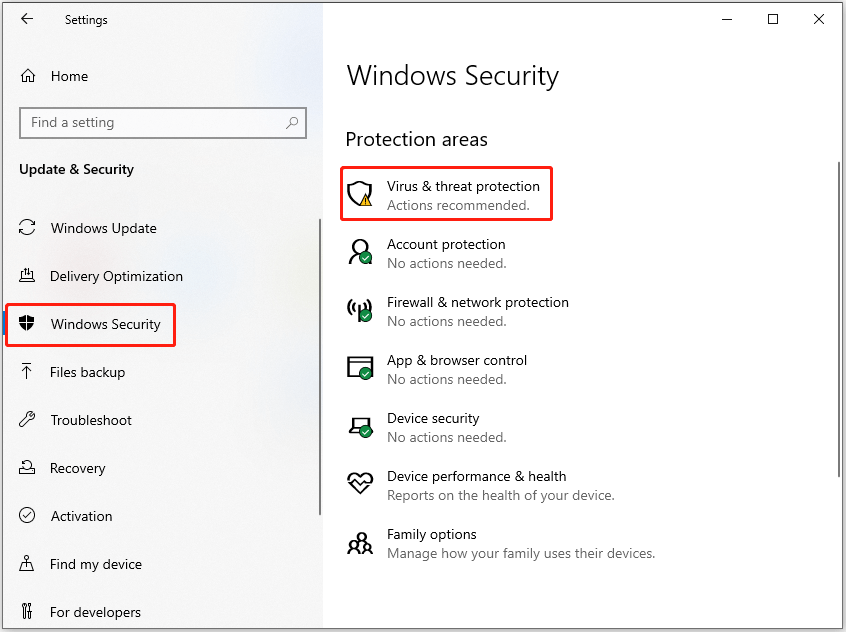
Task: Select the Firewall & network protection icon
Action: click(x=359, y=310)
